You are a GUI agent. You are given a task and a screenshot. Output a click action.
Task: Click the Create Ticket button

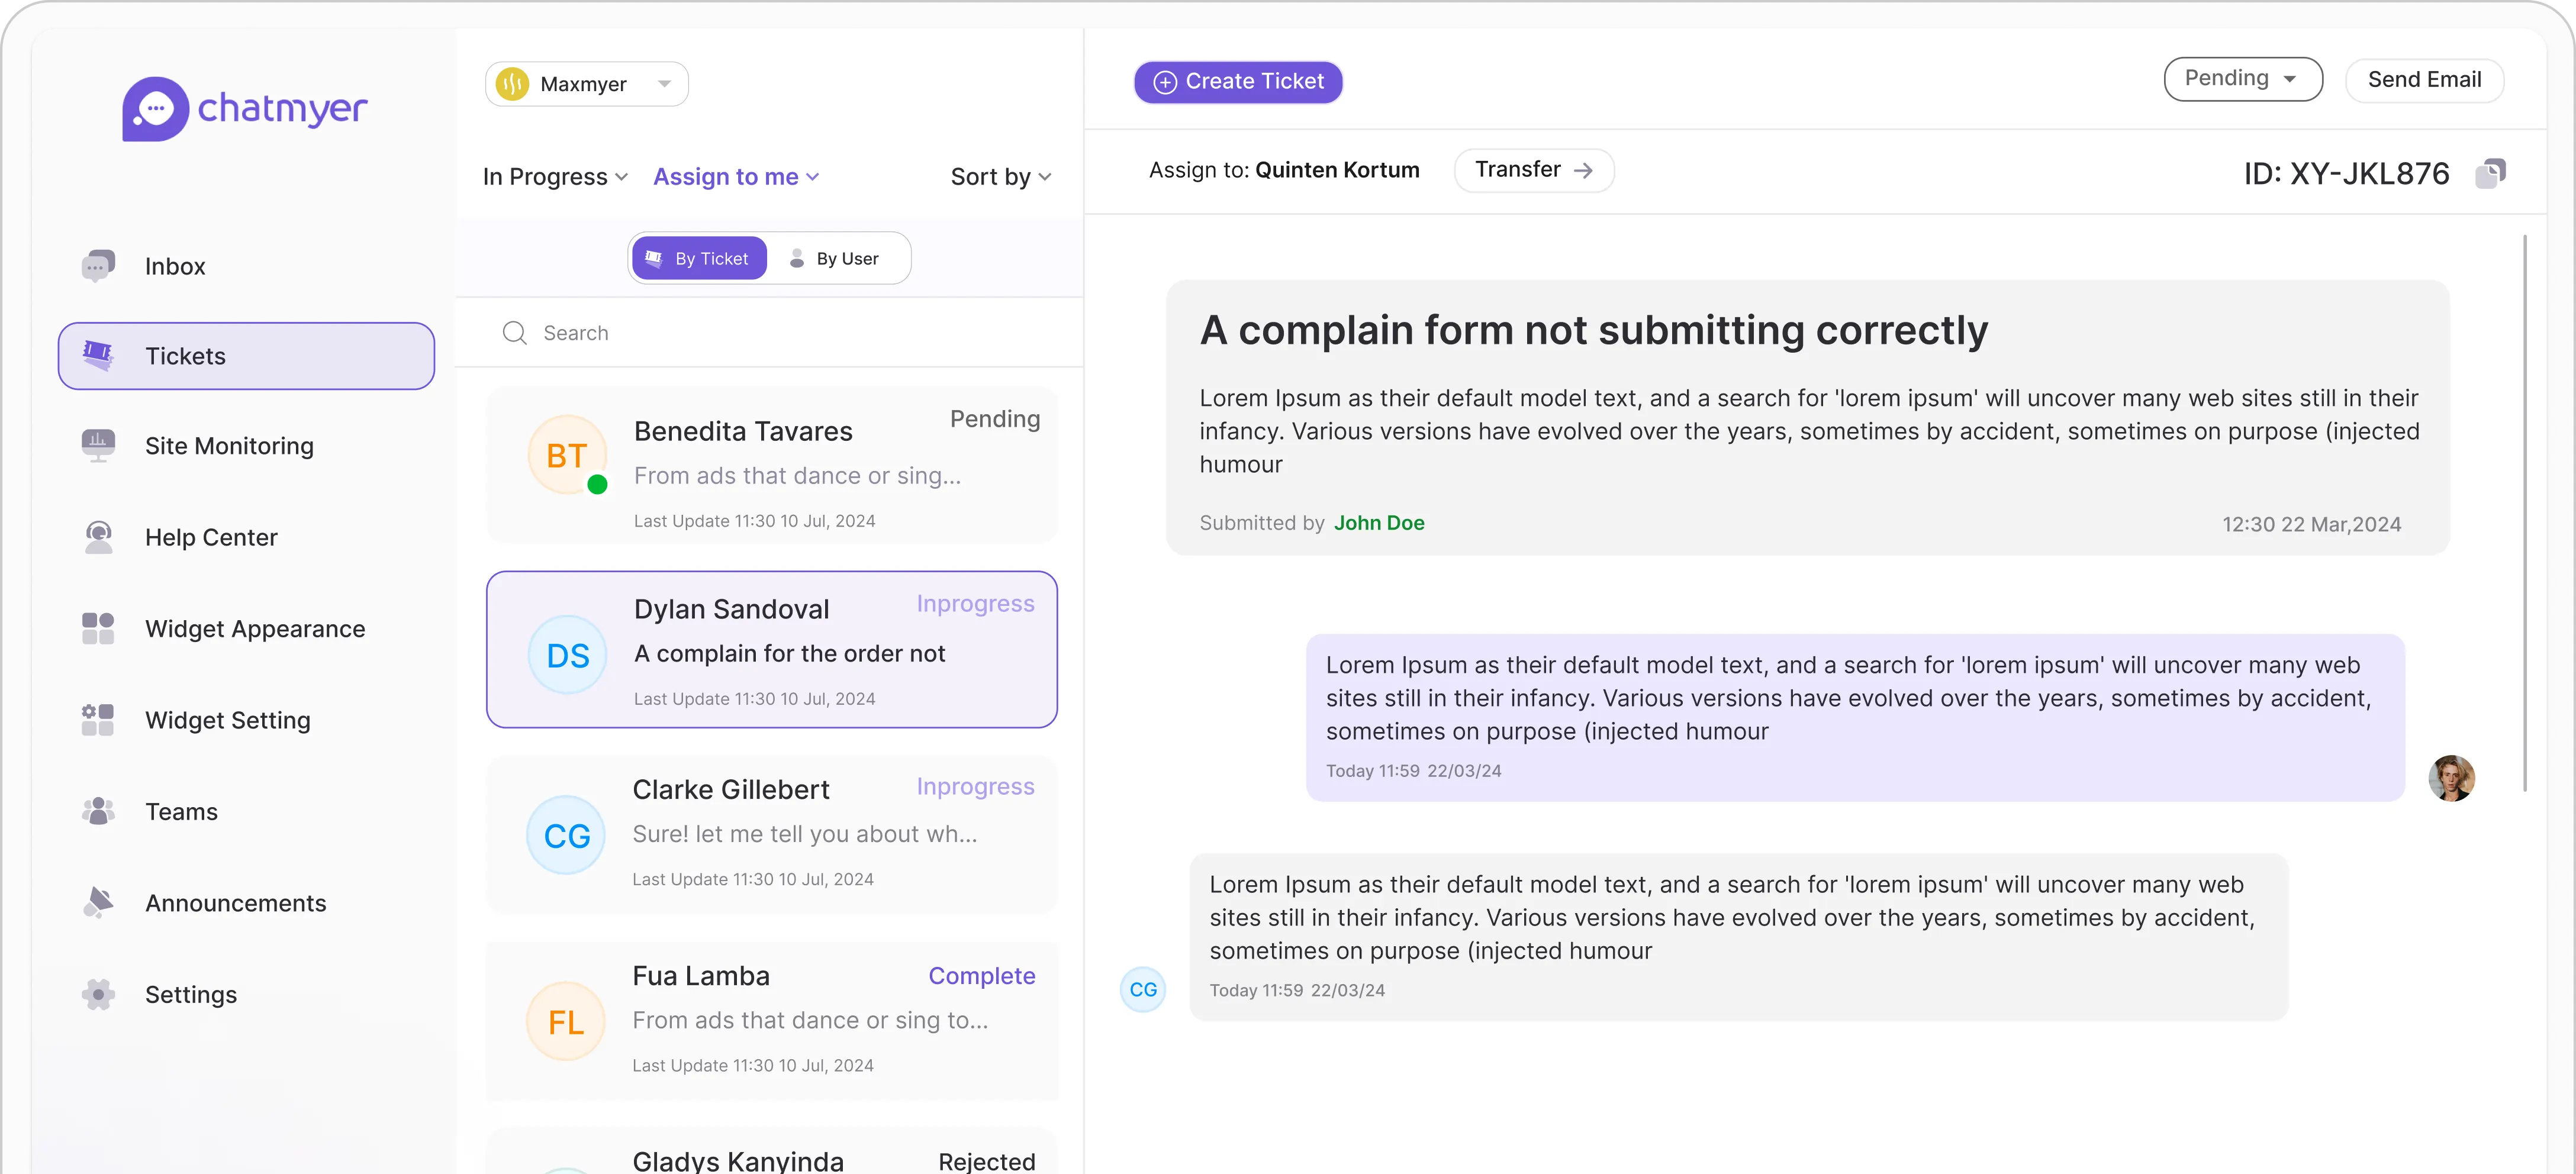pos(1238,82)
